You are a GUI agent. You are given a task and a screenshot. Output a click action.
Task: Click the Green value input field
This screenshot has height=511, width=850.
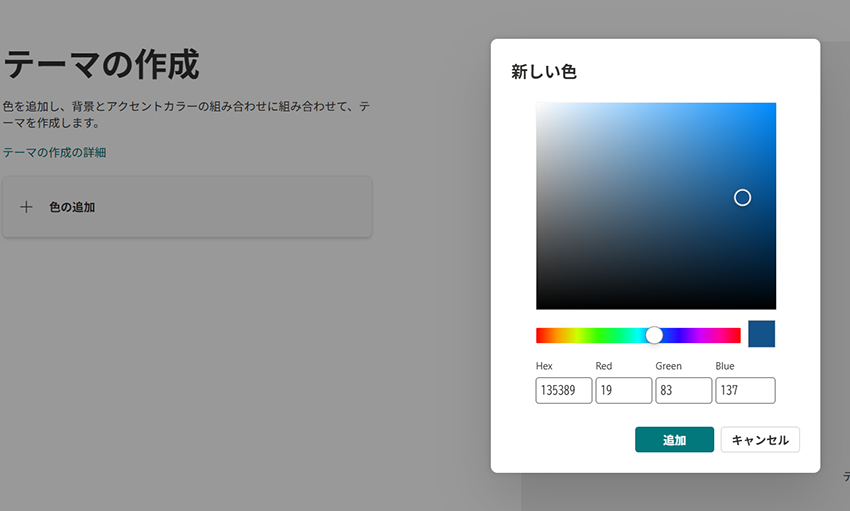click(x=683, y=390)
